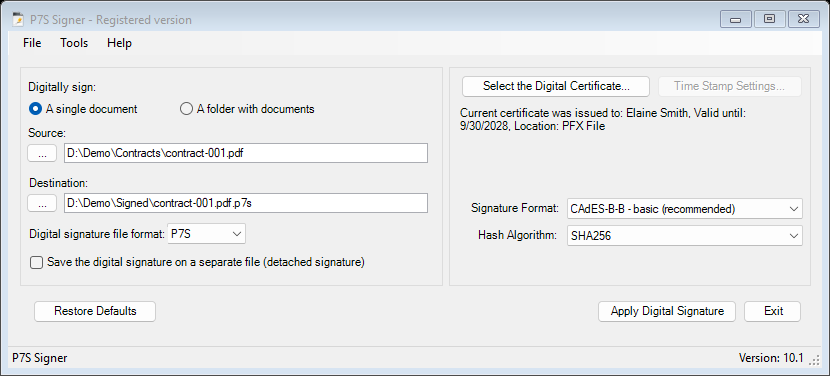Image resolution: width=830 pixels, height=376 pixels.
Task: Click Apply Digital Signature
Action: point(667,311)
